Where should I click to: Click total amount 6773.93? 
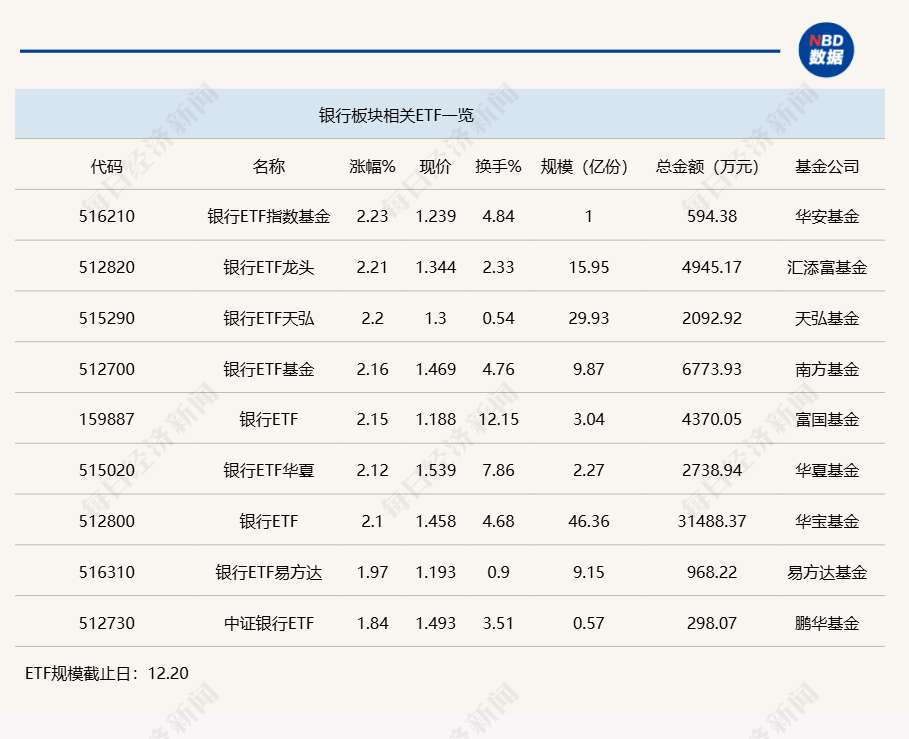712,369
